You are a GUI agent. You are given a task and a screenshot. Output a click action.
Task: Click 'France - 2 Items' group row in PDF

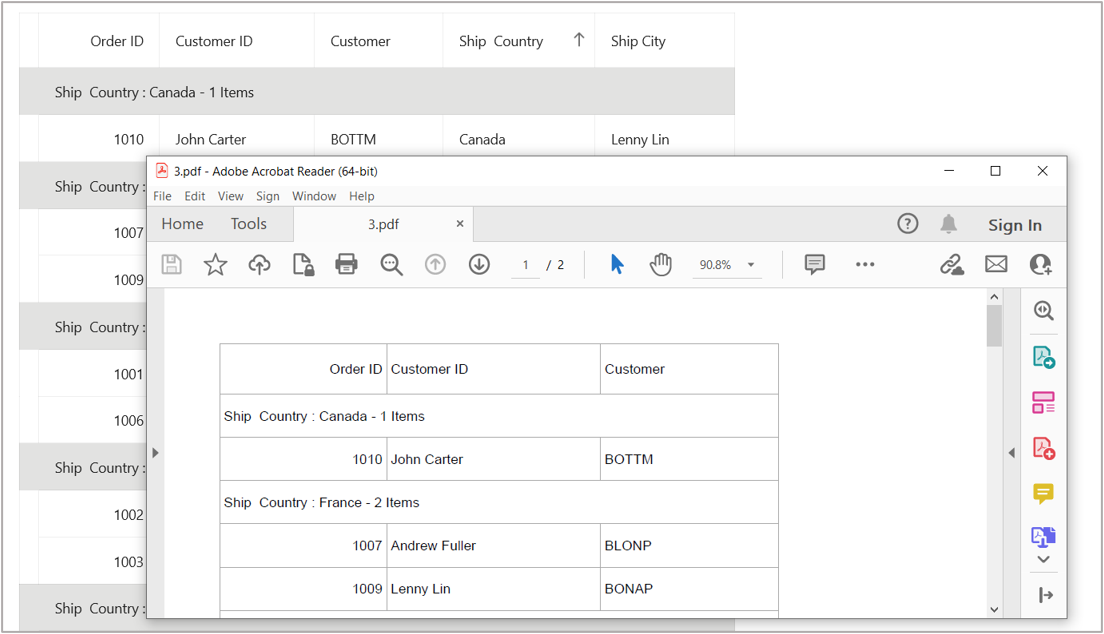[x=499, y=502]
